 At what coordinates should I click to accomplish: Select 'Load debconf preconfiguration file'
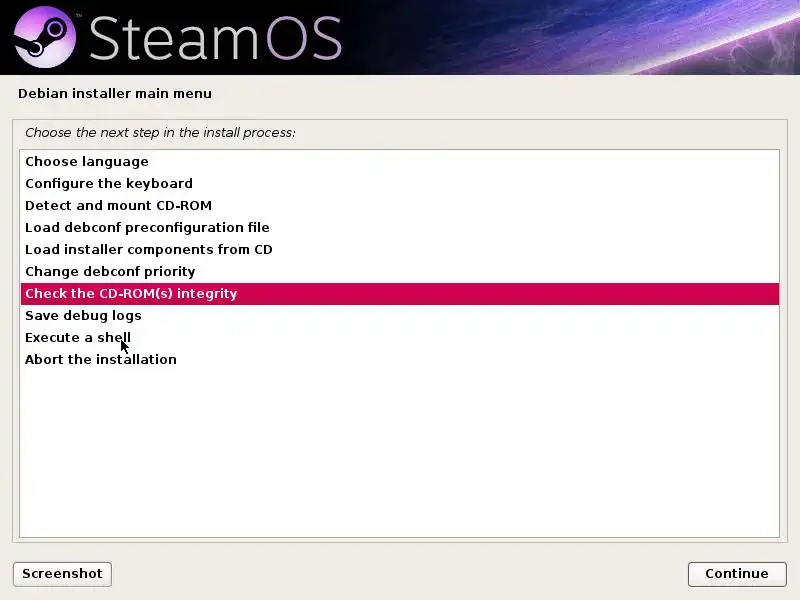pyautogui.click(x=399, y=228)
